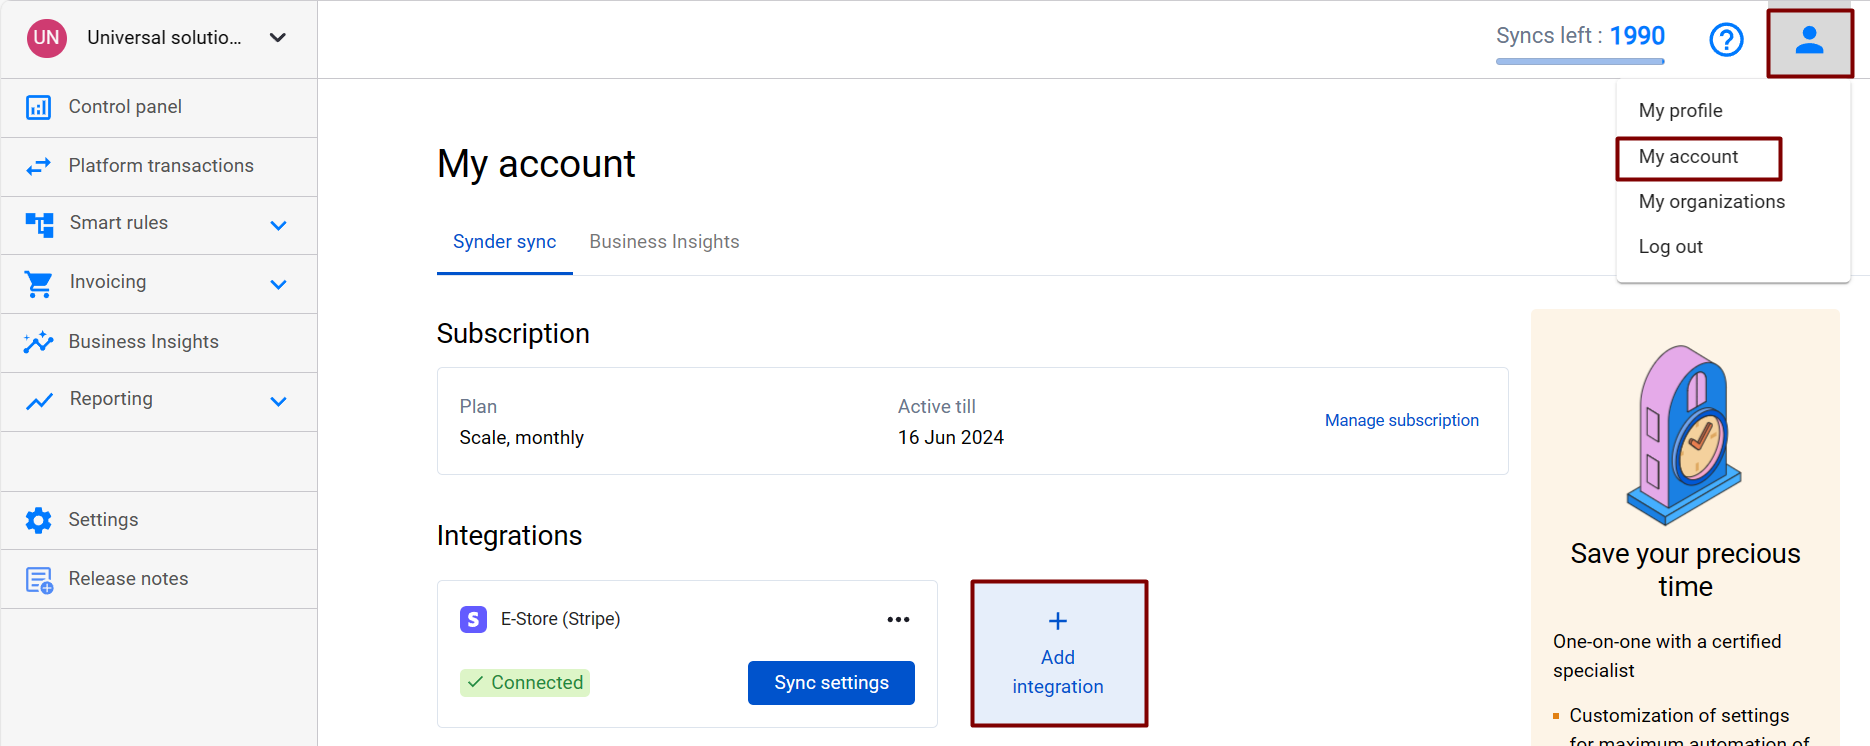
Task: Open Release notes in sidebar
Action: coord(159,580)
